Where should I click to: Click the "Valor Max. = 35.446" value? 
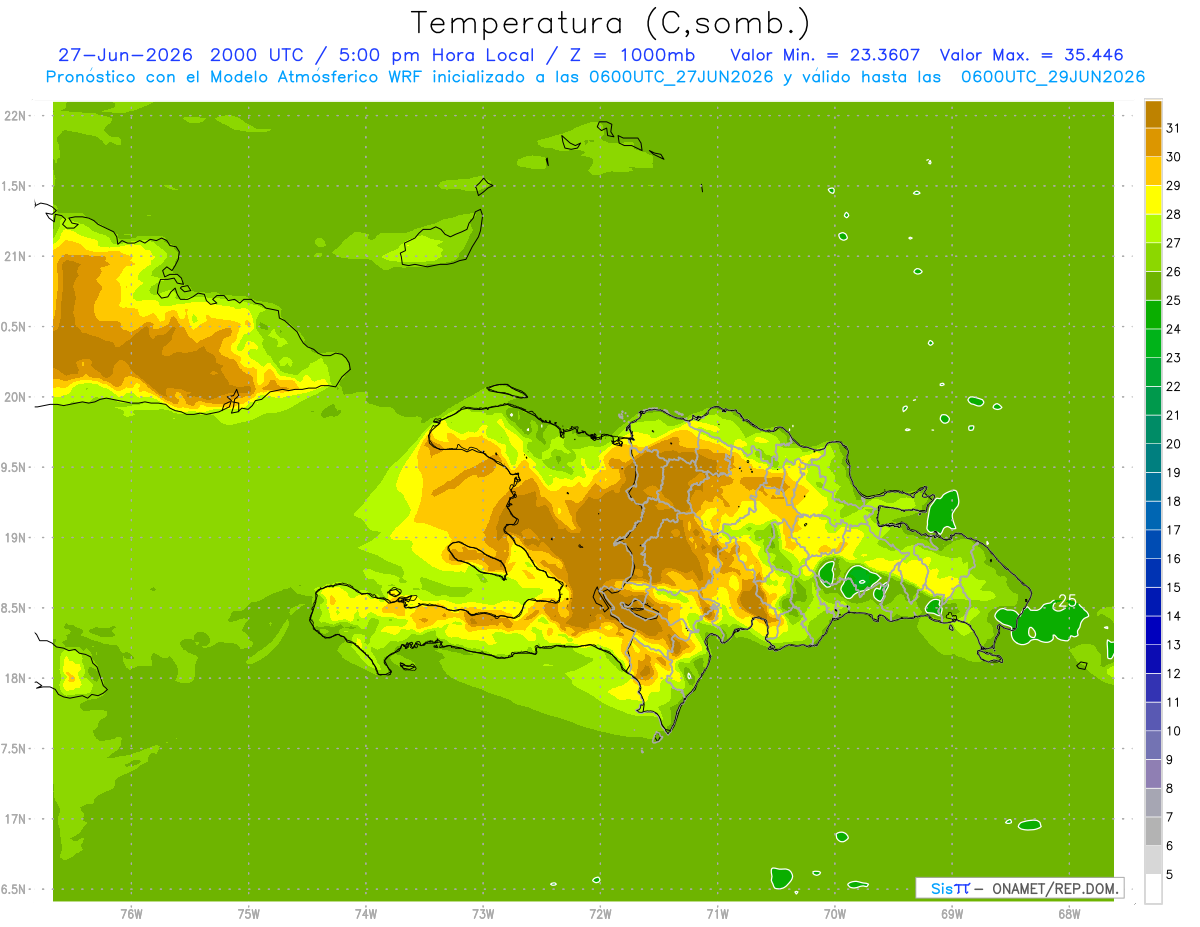1032,55
